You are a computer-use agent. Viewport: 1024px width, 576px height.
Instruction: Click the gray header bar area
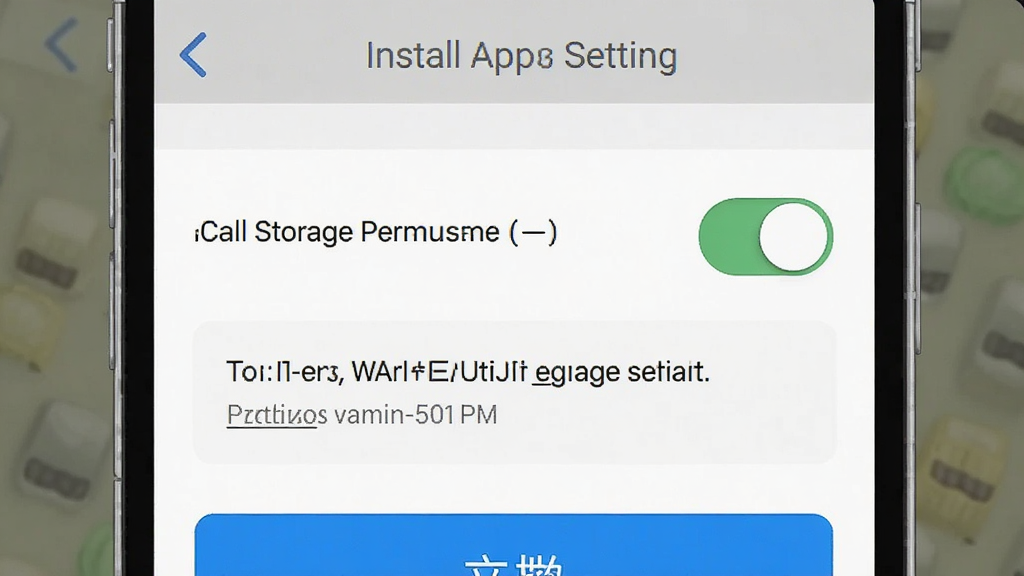click(x=514, y=52)
